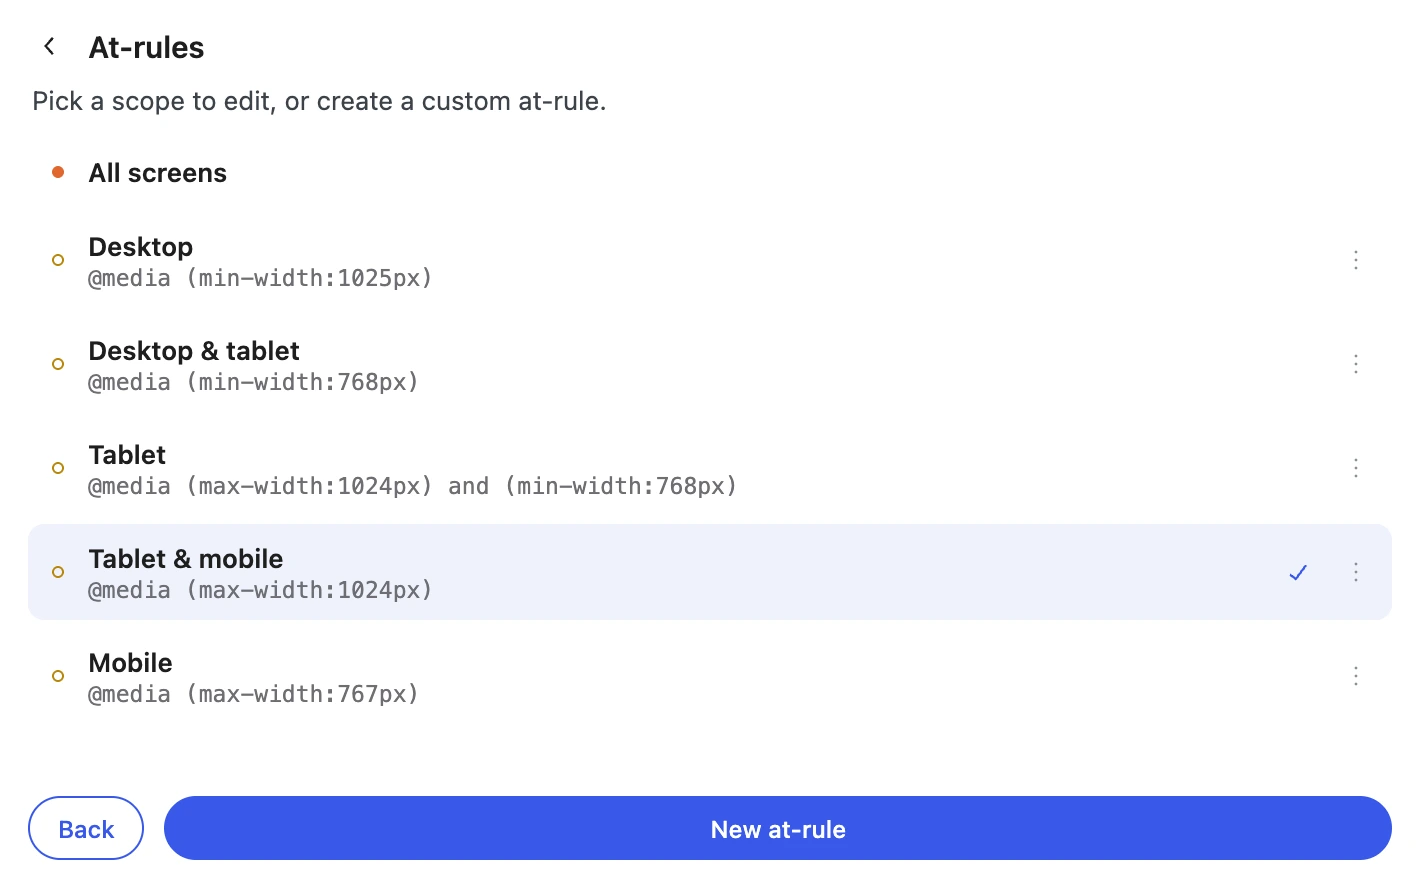
Task: Click the At-rules heading
Action: [146, 47]
